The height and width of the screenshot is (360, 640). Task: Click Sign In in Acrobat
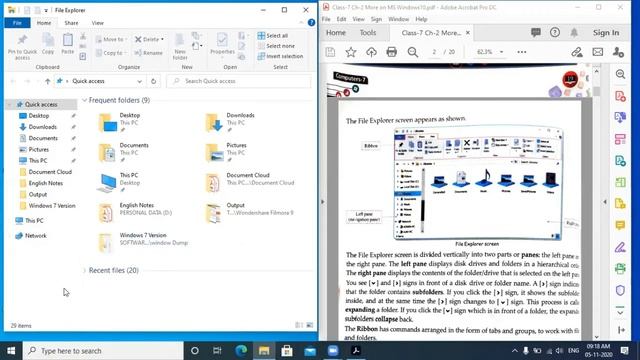pos(606,33)
